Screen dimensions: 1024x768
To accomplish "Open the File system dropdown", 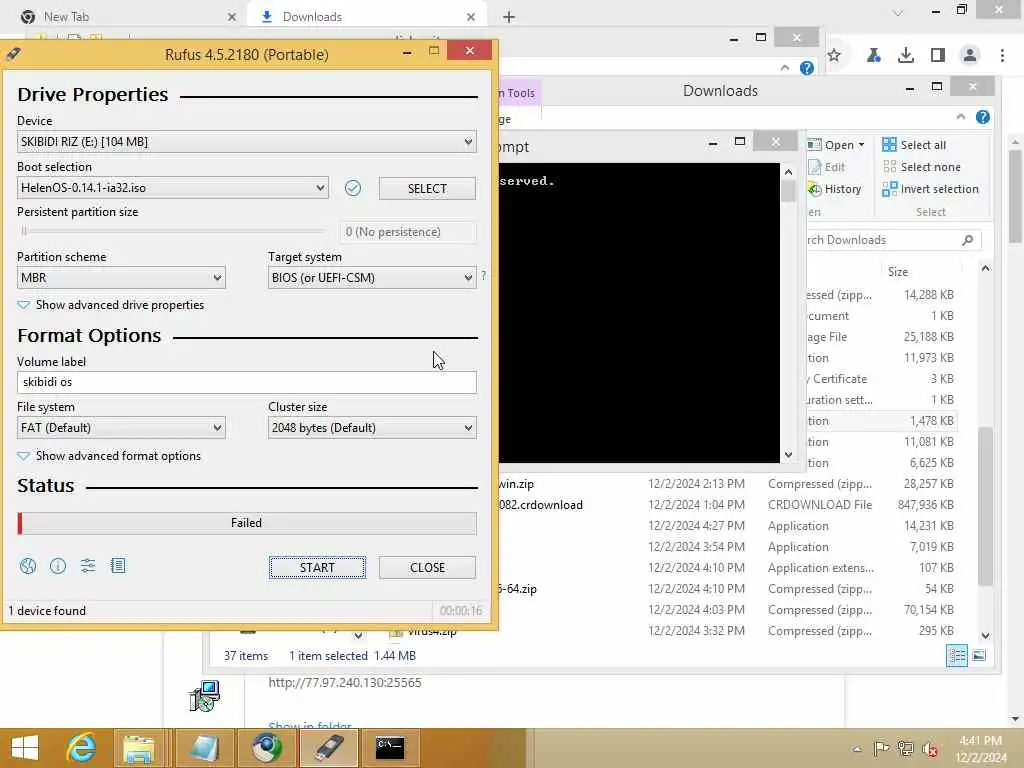I will 121,428.
